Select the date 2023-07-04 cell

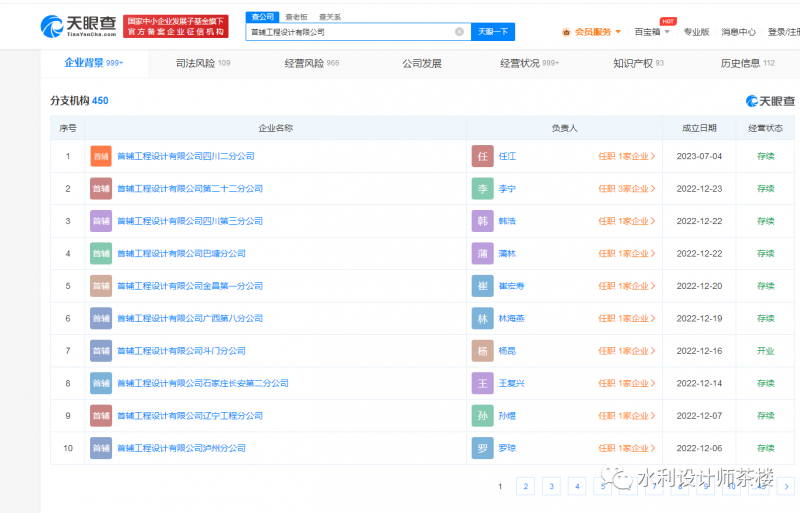[x=699, y=156]
